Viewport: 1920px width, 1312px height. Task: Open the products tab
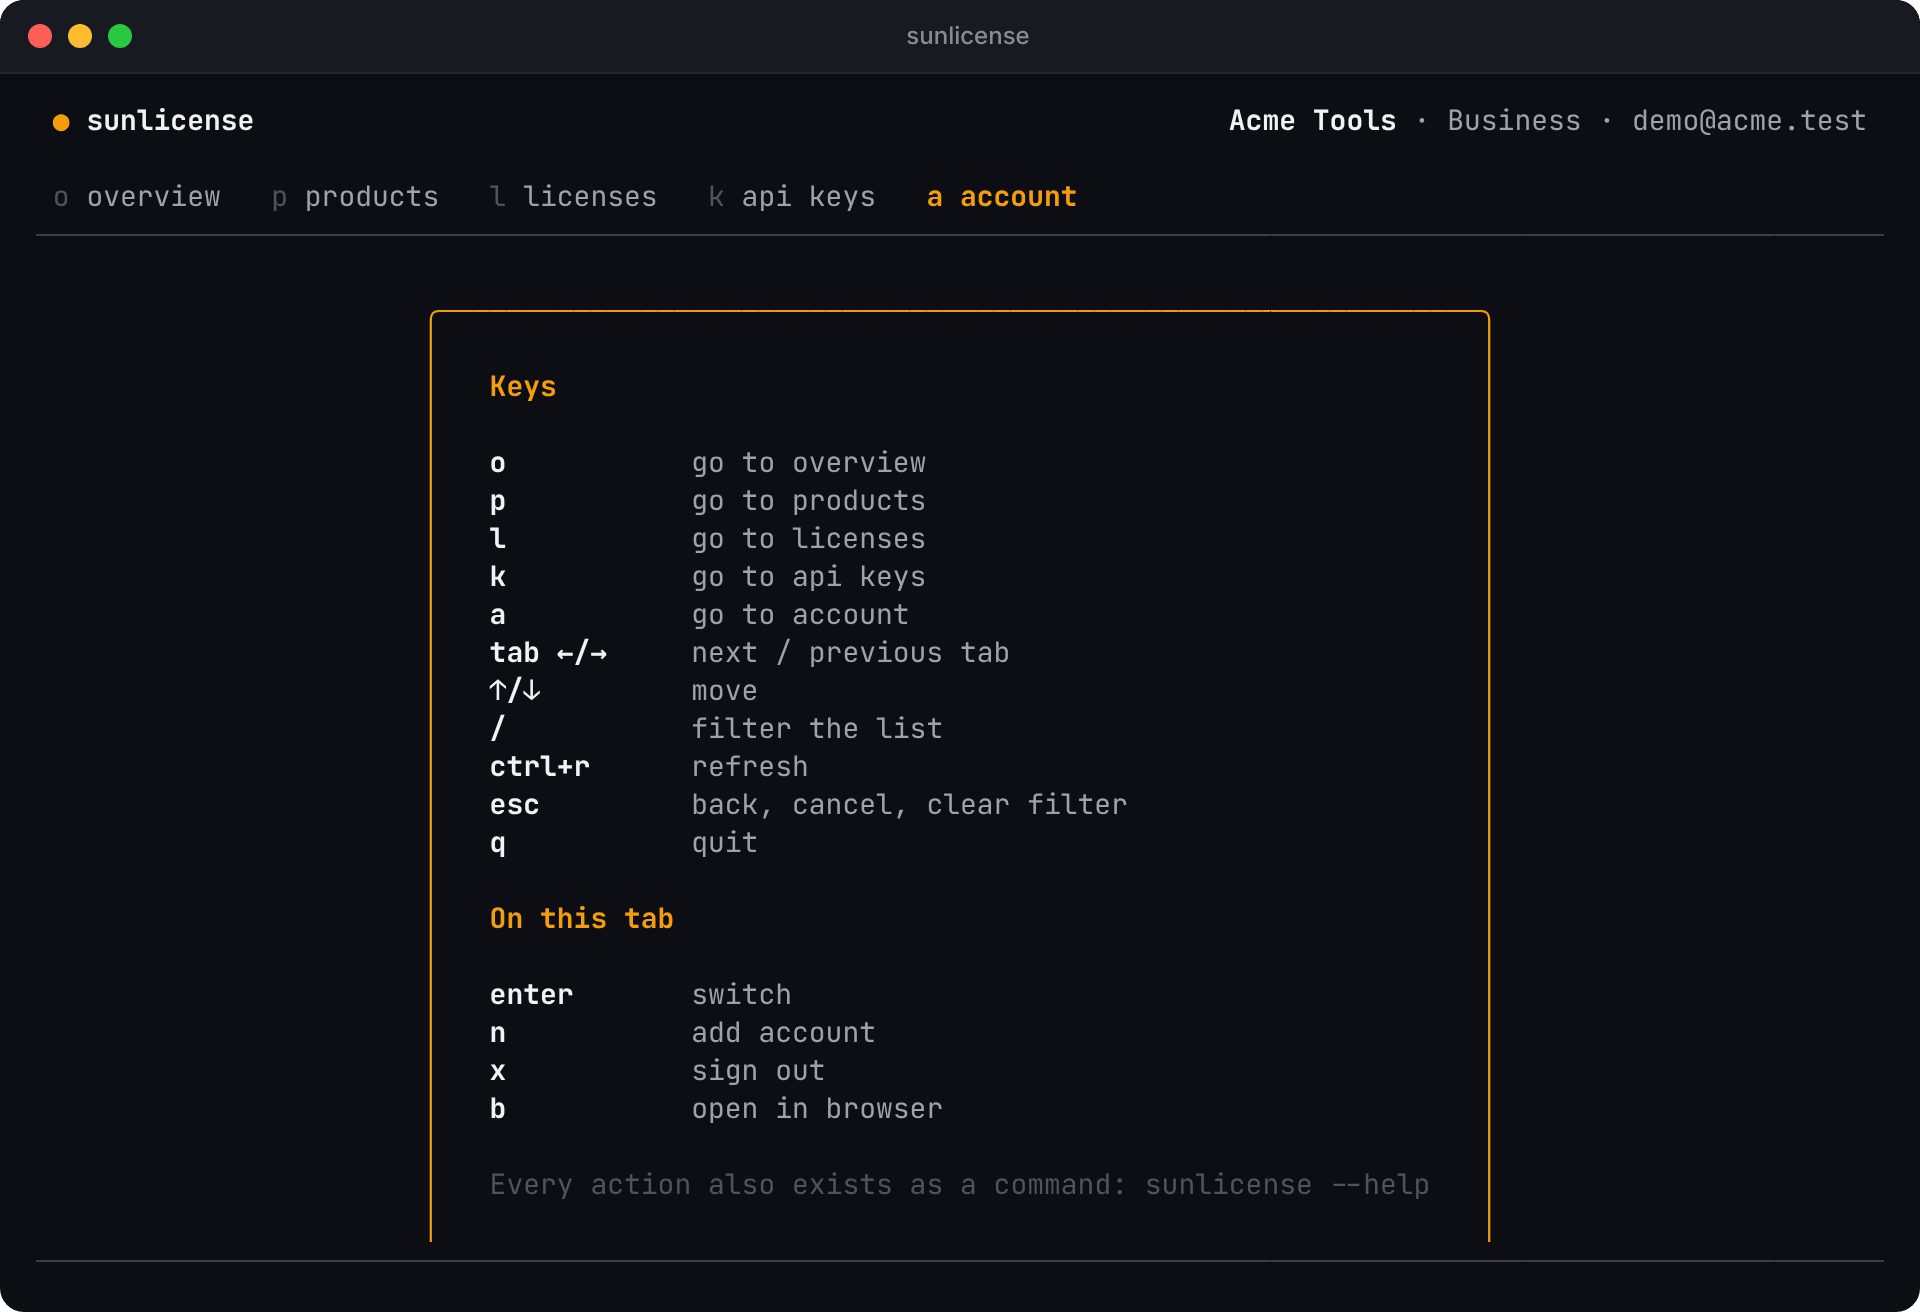355,197
